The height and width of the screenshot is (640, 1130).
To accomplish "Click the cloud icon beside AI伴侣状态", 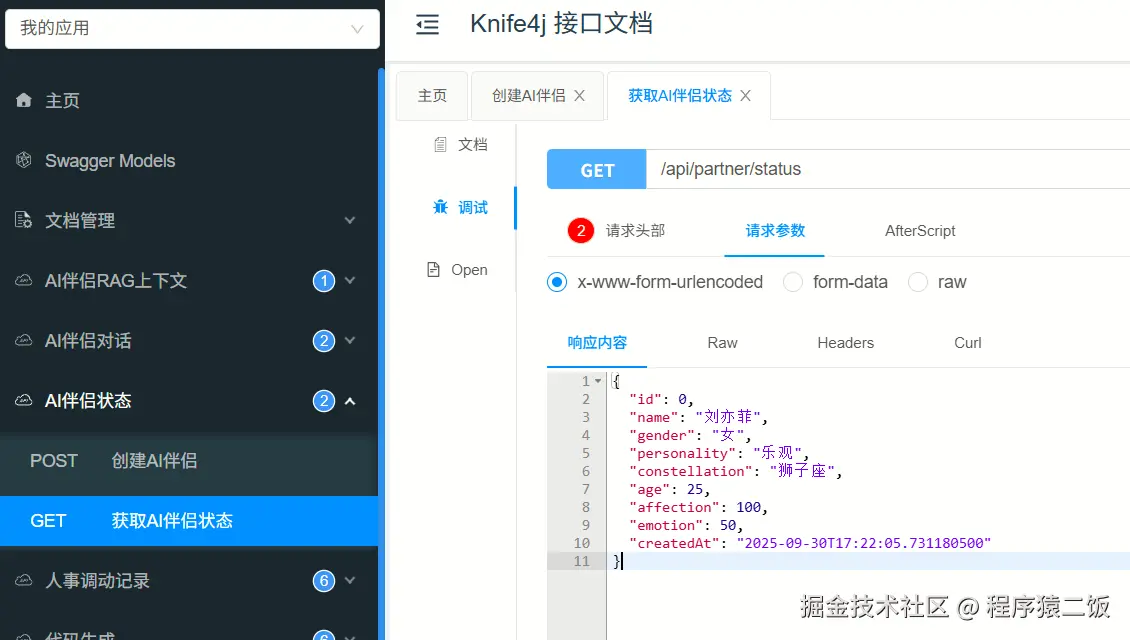I will [24, 400].
